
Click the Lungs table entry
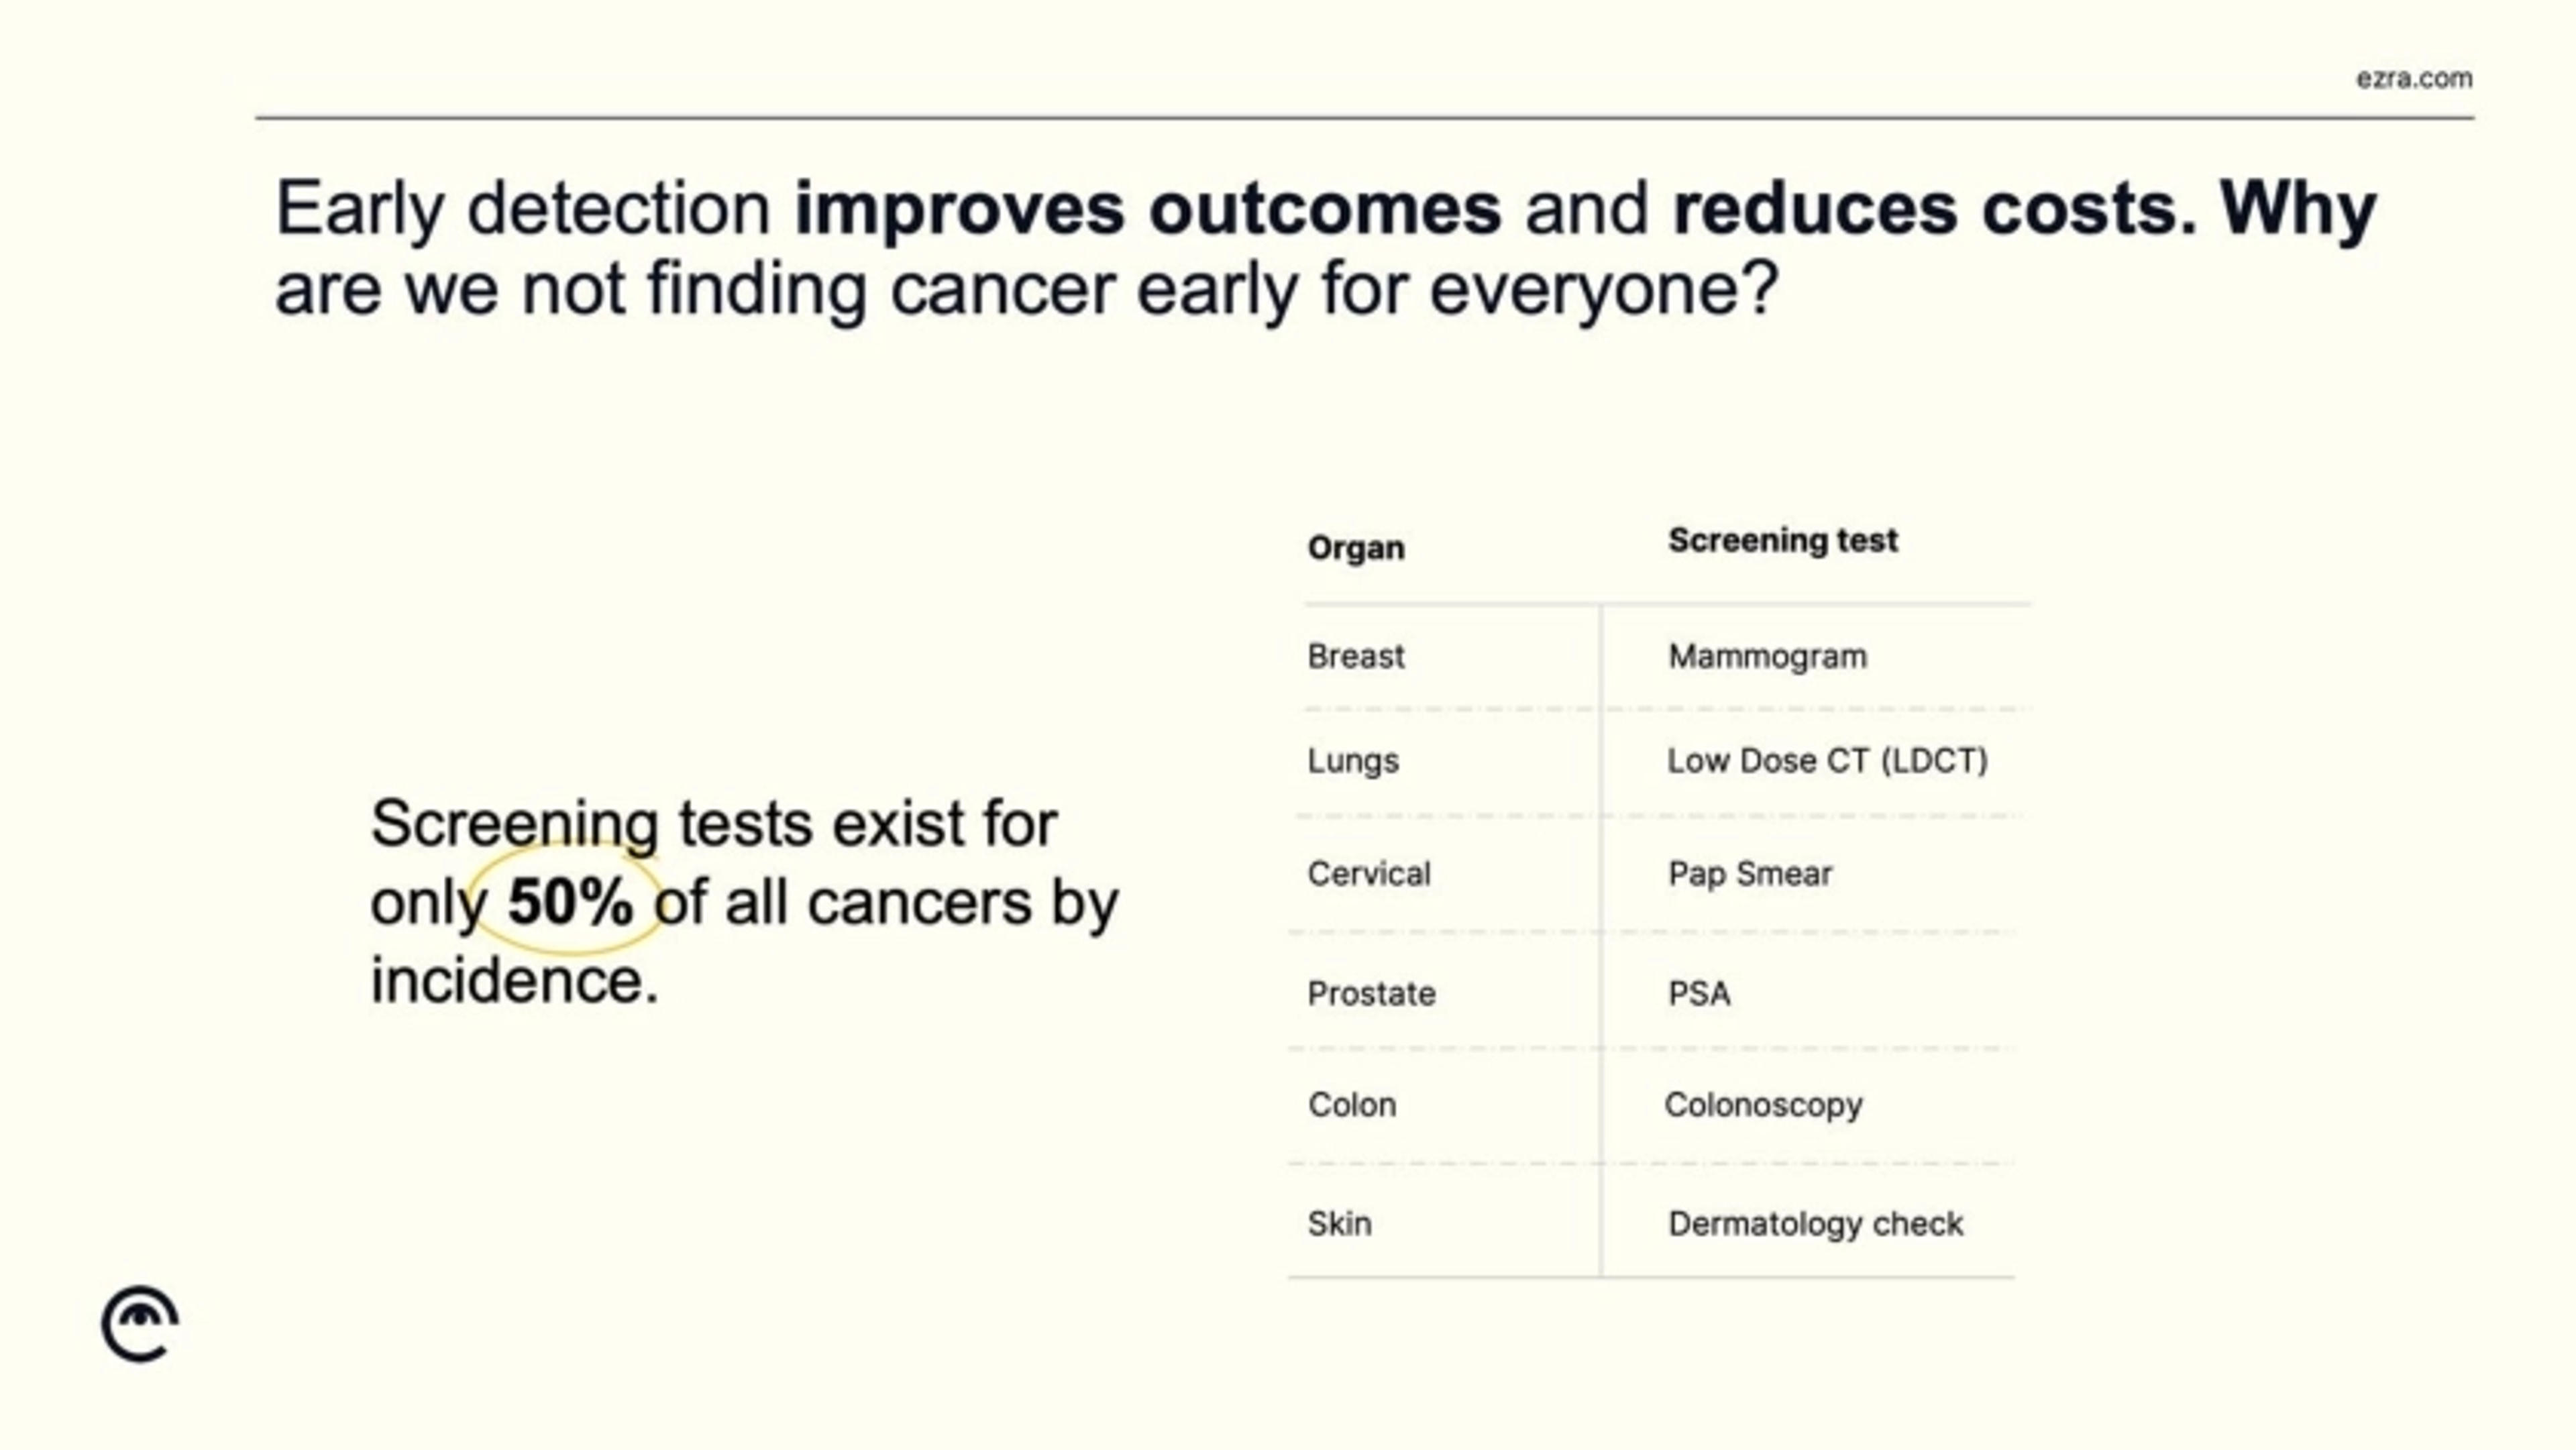1353,761
